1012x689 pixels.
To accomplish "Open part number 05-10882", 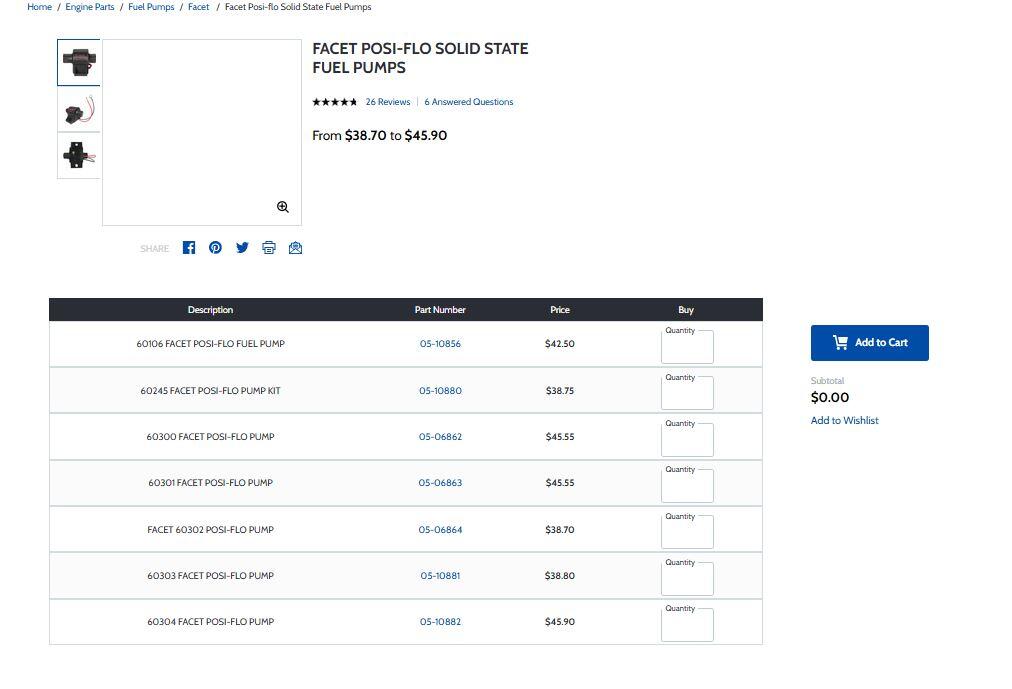I will tap(440, 622).
